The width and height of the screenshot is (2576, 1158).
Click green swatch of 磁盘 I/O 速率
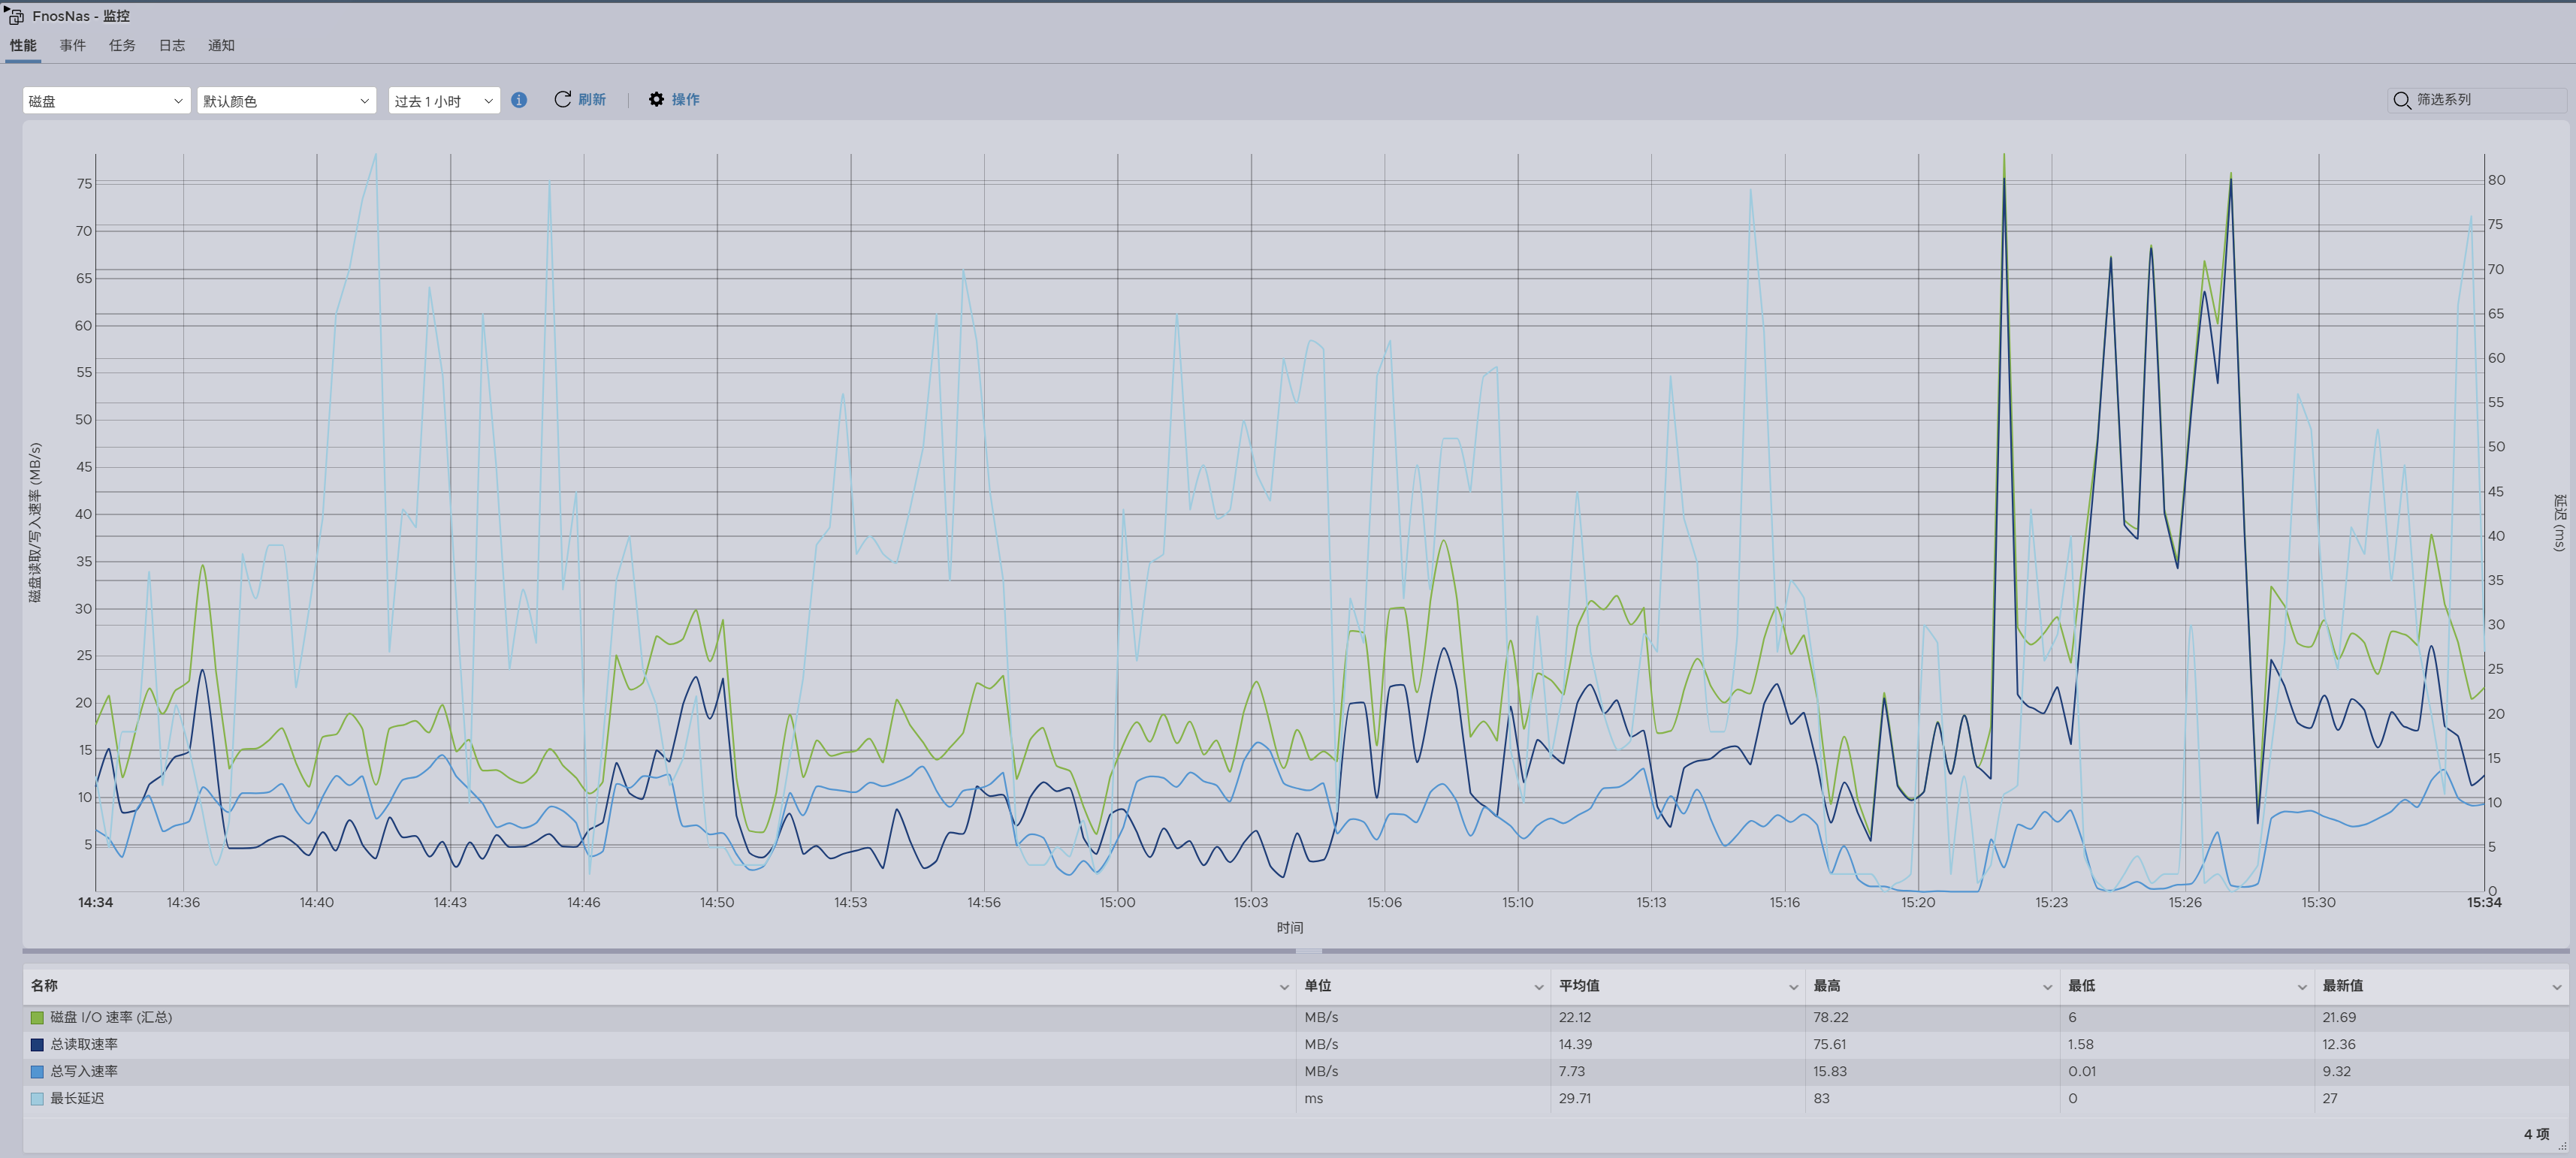[x=37, y=1018]
